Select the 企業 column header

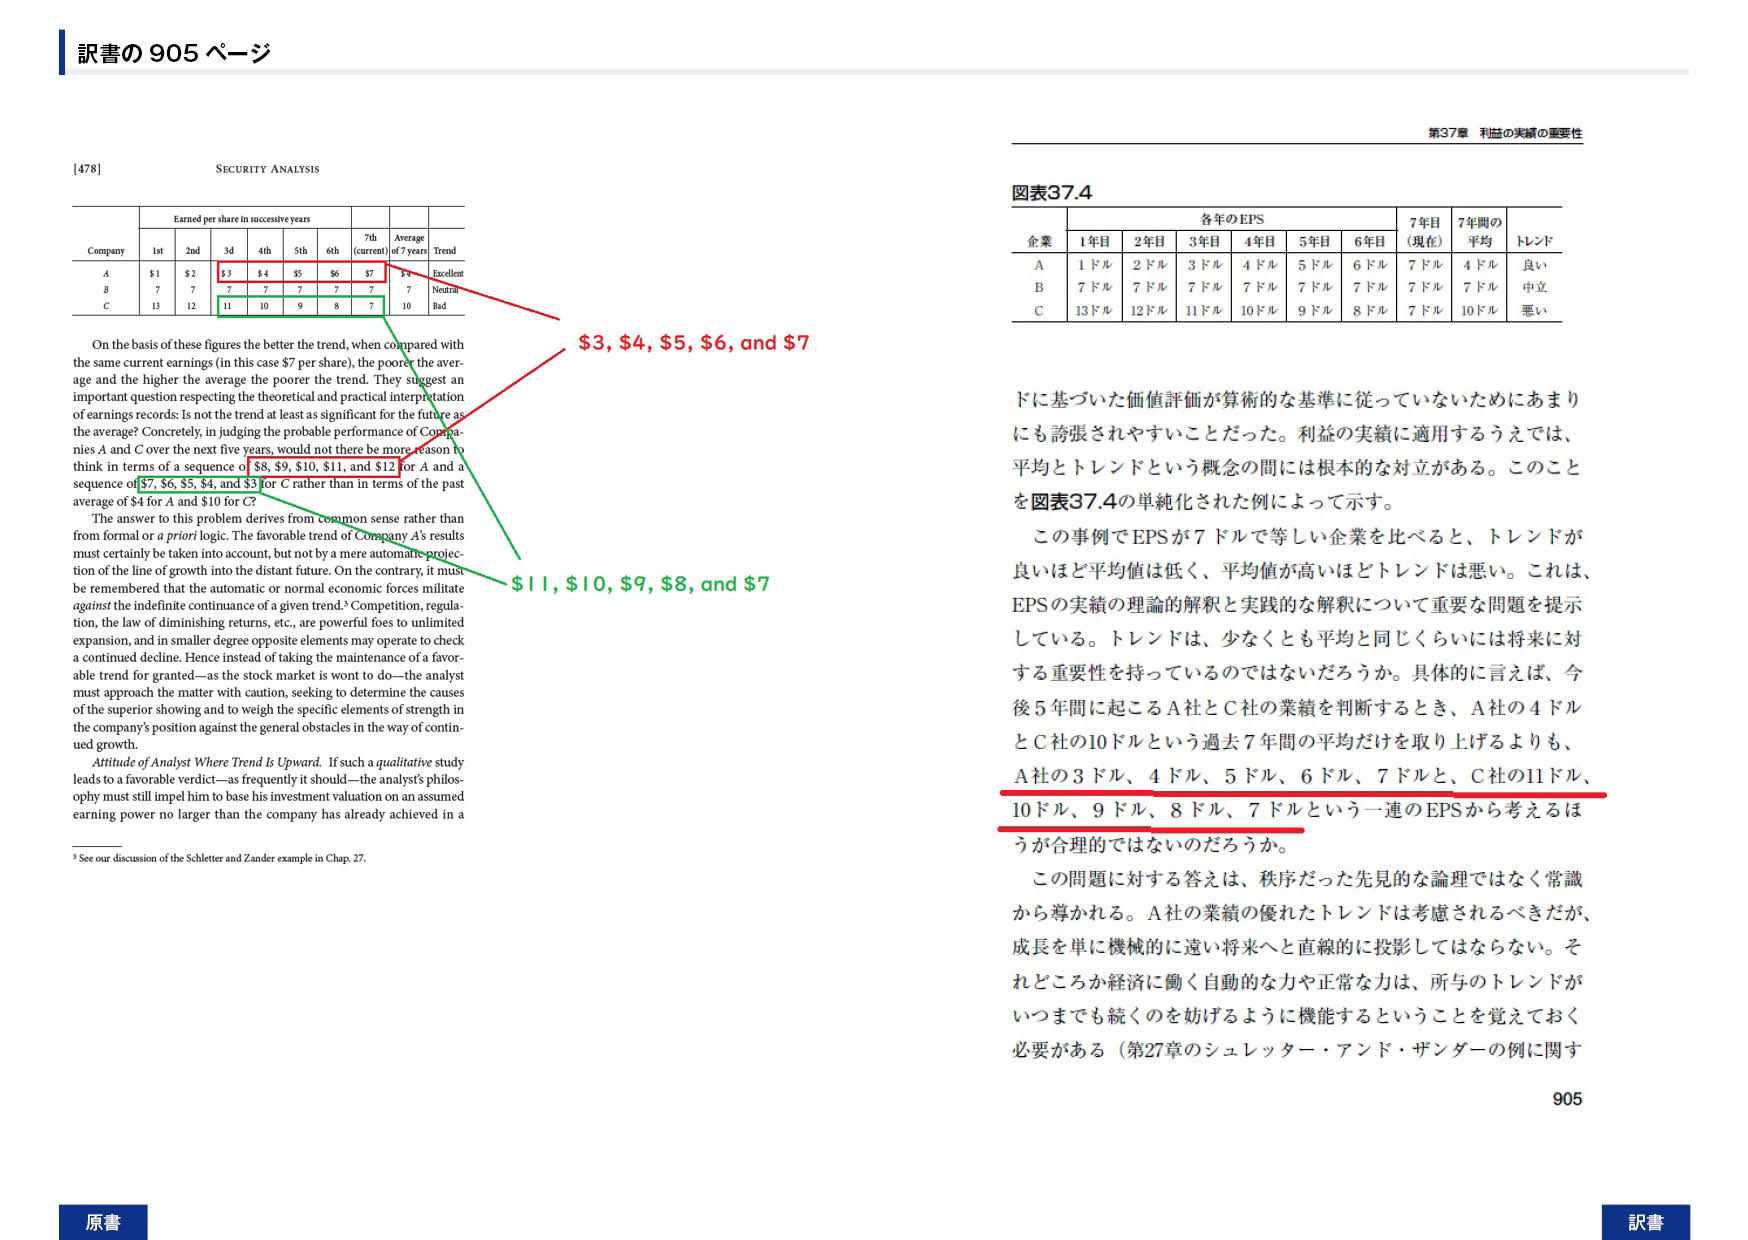click(x=1039, y=241)
